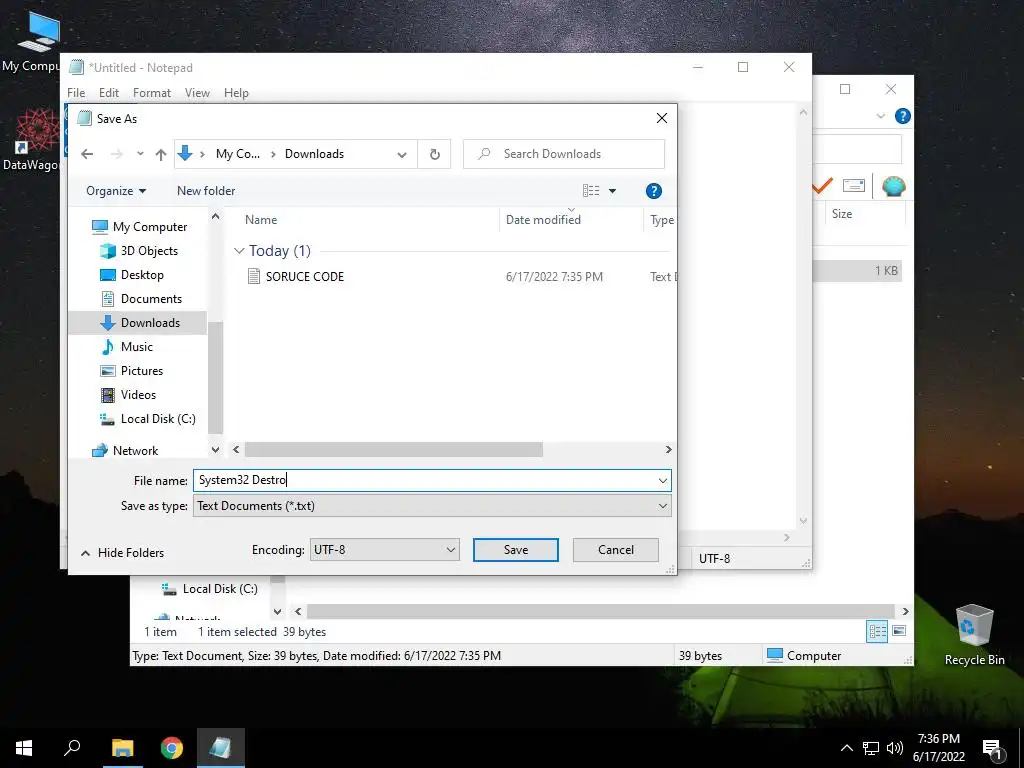Click the Search Downloads field
Image resolution: width=1024 pixels, height=768 pixels.
(564, 154)
